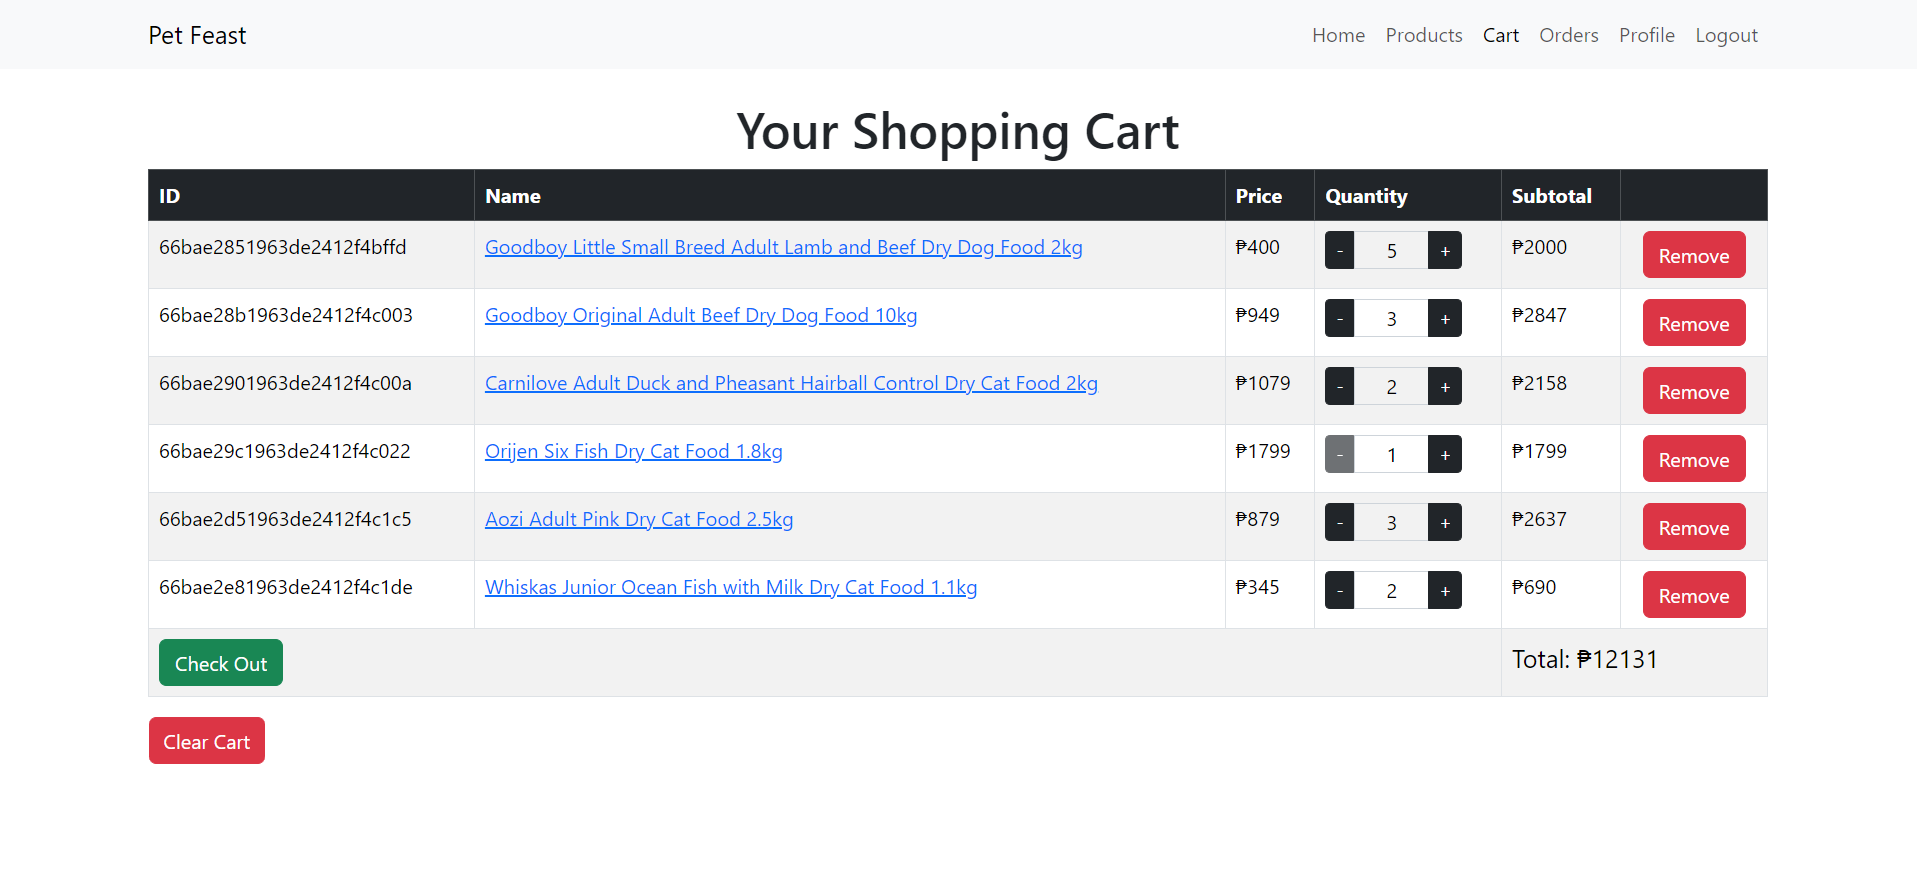Open Orijen Six Fish Dry Cat Food link
This screenshot has height=887, width=1917.
[x=633, y=451]
